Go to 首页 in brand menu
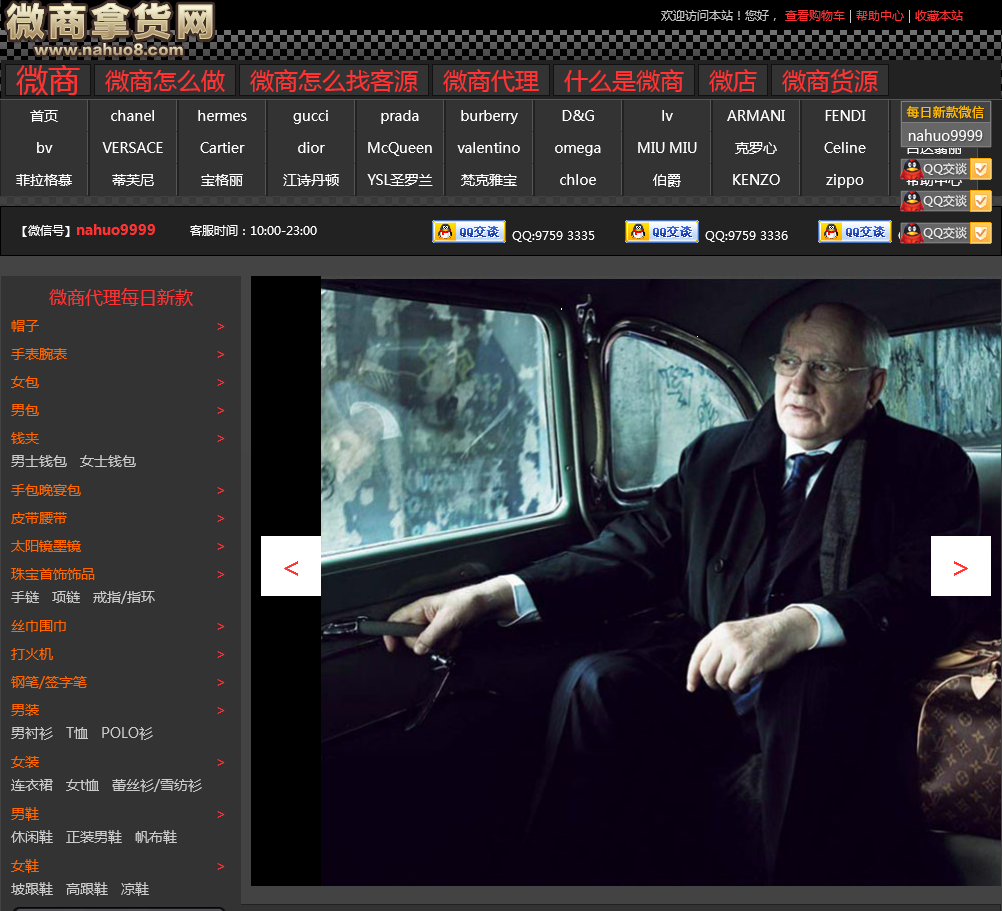 [x=44, y=116]
